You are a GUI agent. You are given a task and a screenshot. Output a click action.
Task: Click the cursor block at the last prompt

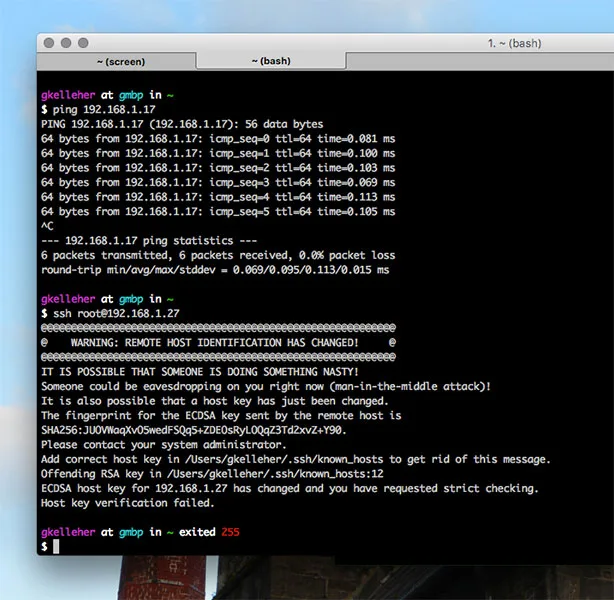57,547
